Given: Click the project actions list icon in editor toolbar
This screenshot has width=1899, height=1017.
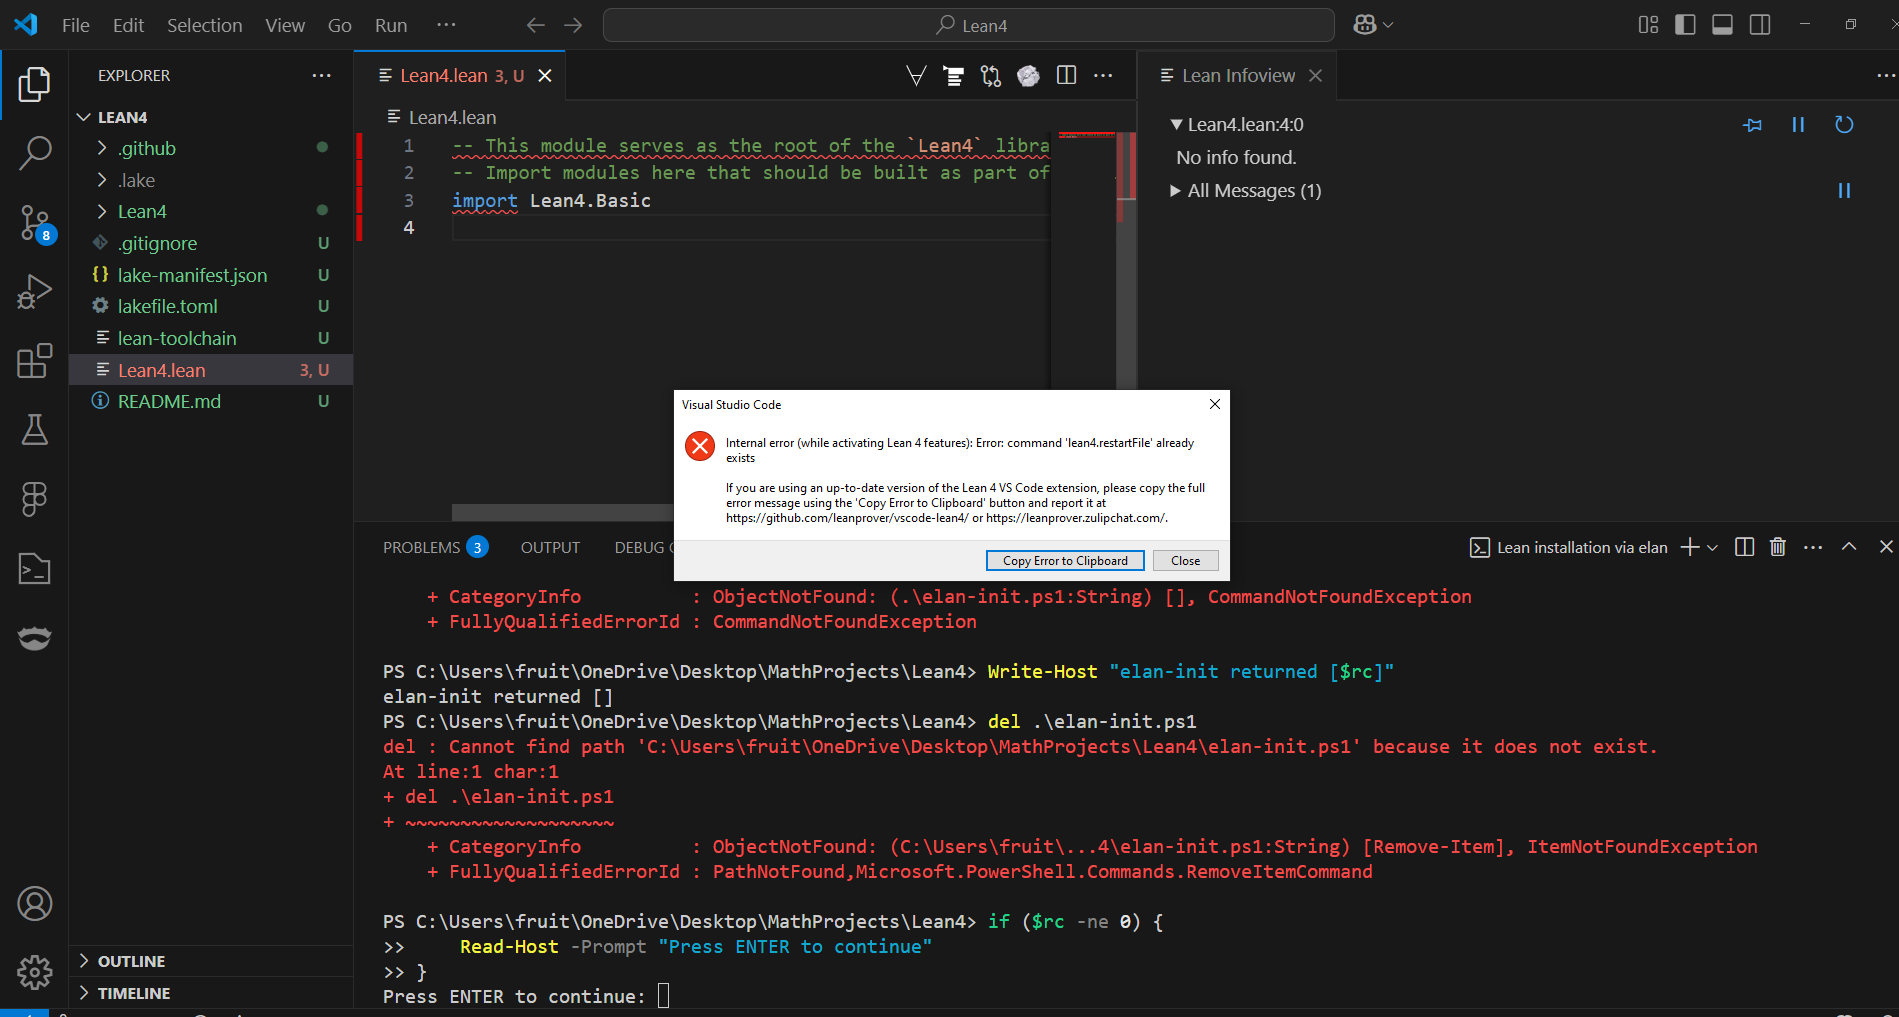Looking at the screenshot, I should tap(954, 76).
